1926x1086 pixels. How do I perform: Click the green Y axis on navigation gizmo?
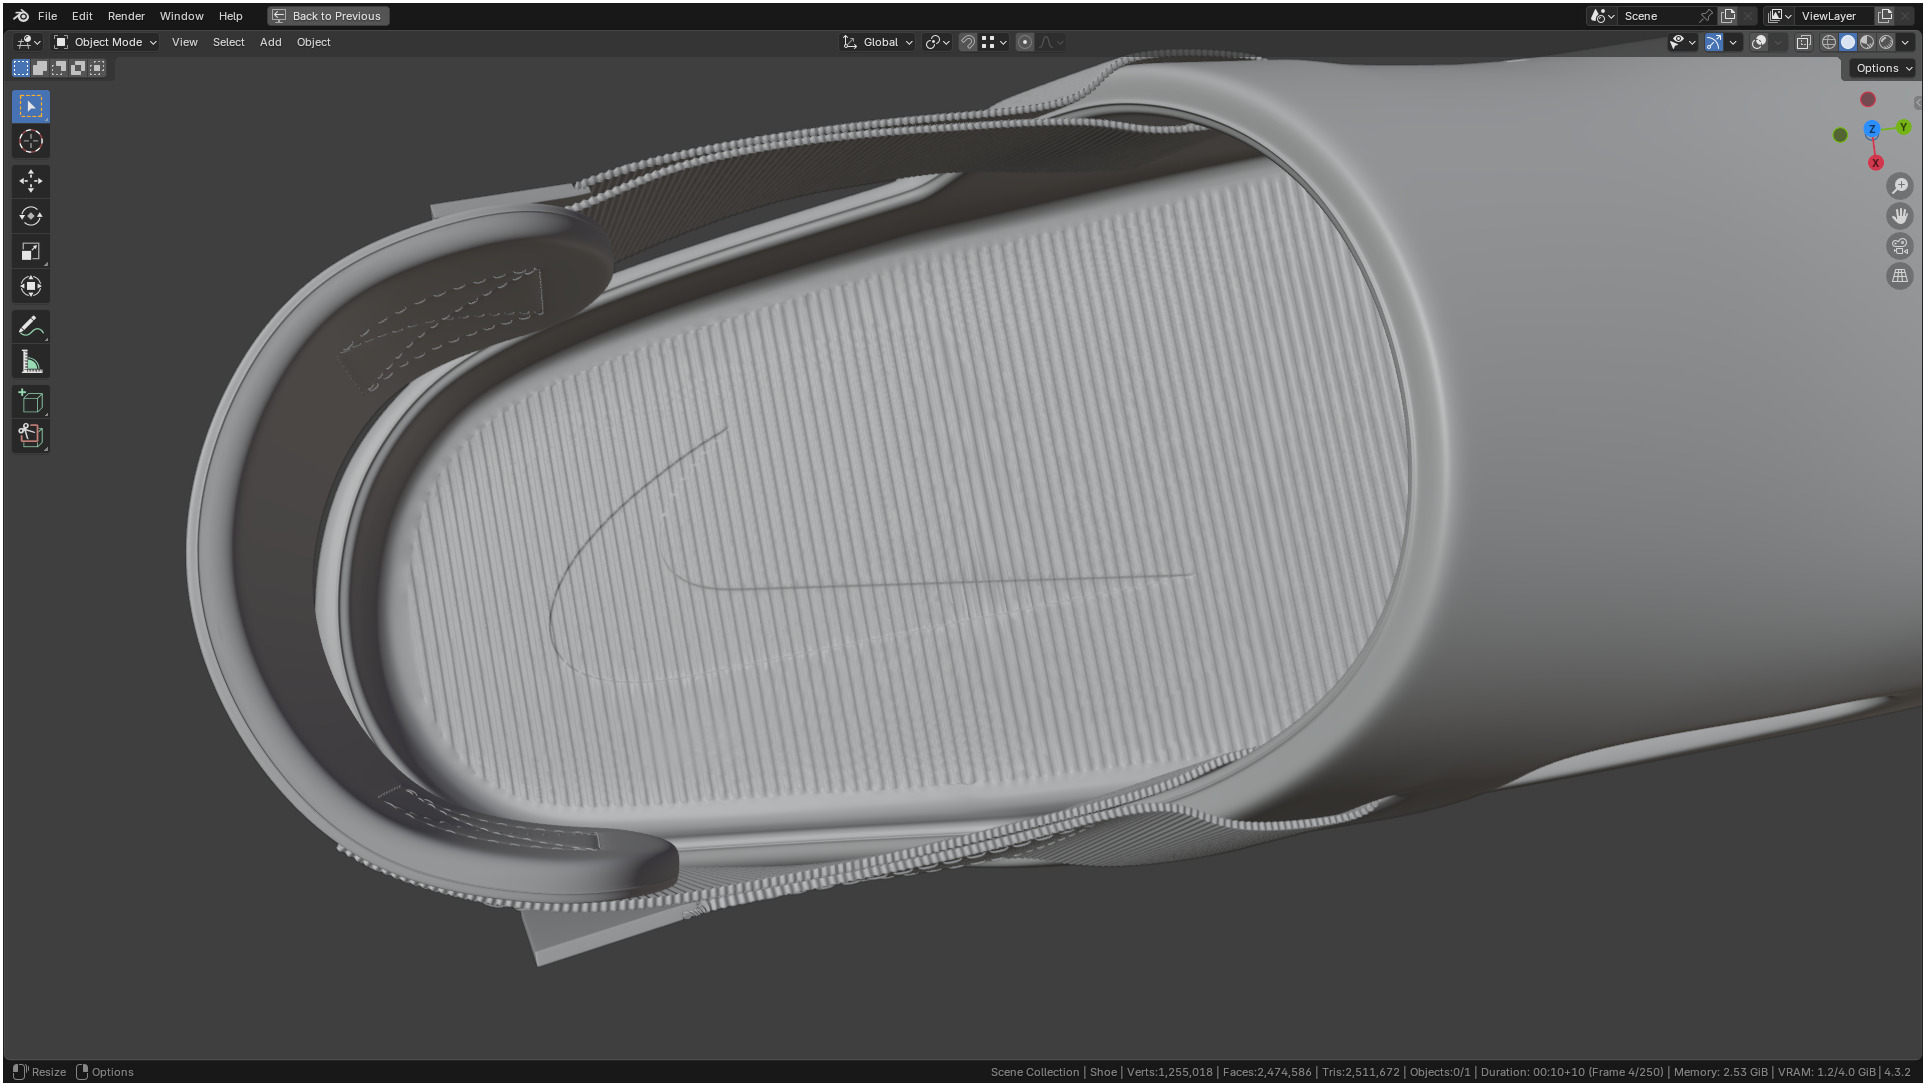click(x=1903, y=127)
